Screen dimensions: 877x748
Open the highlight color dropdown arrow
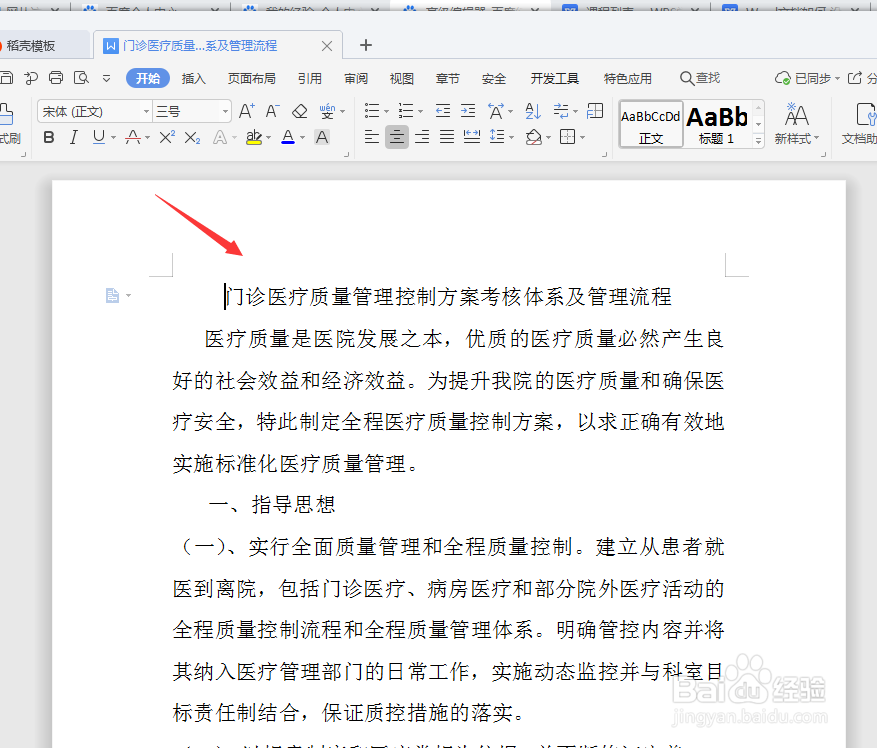(x=268, y=138)
